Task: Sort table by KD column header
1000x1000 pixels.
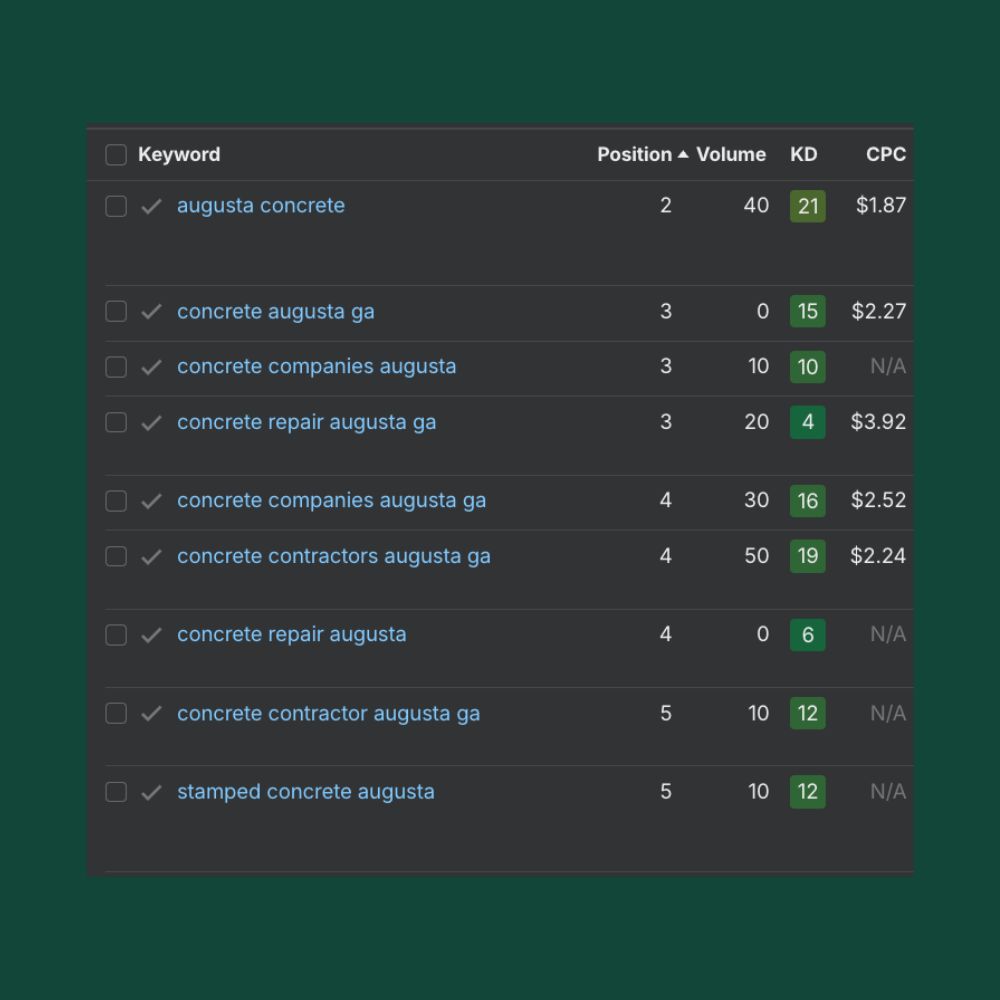Action: (803, 155)
